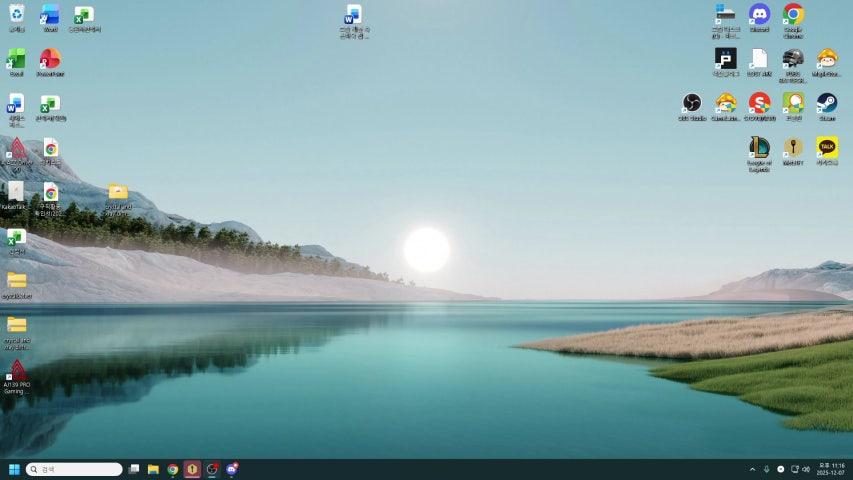The image size is (853, 480).
Task: Open File Explorer from the taskbar
Action: (x=153, y=469)
